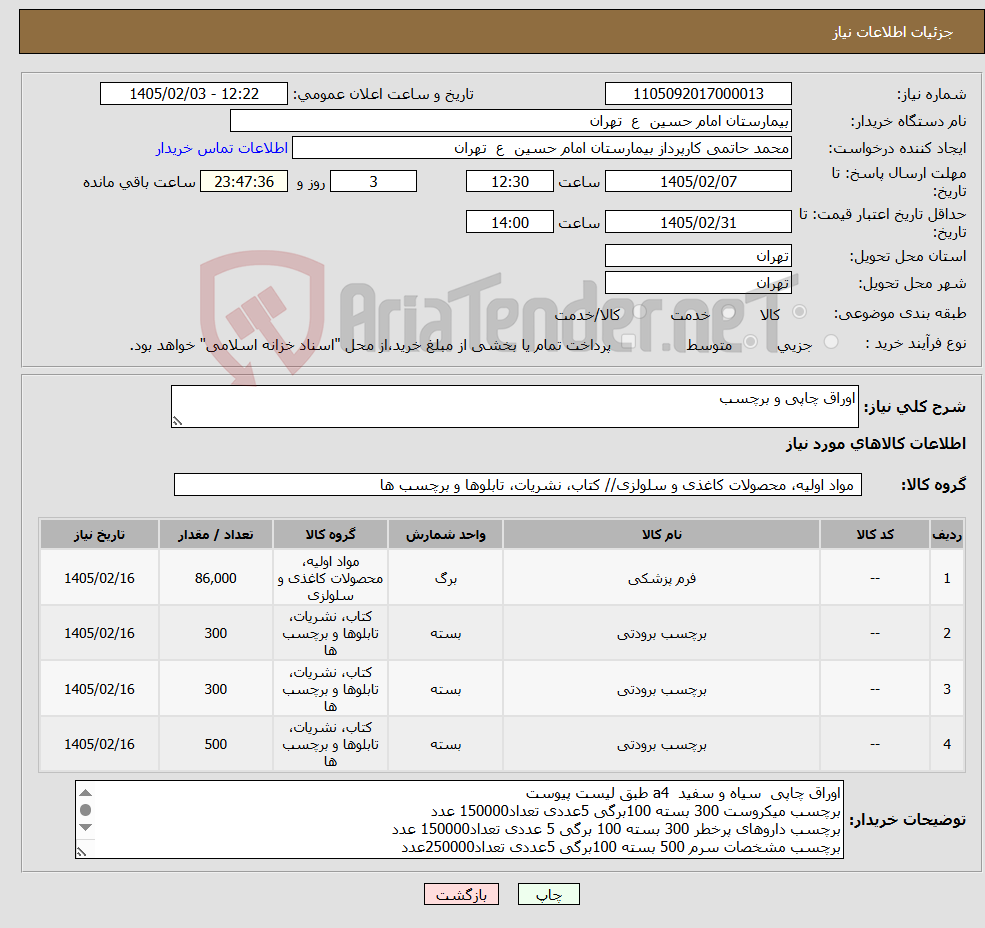Click the remaining days field showing 3
The height and width of the screenshot is (928, 985).
(x=373, y=182)
